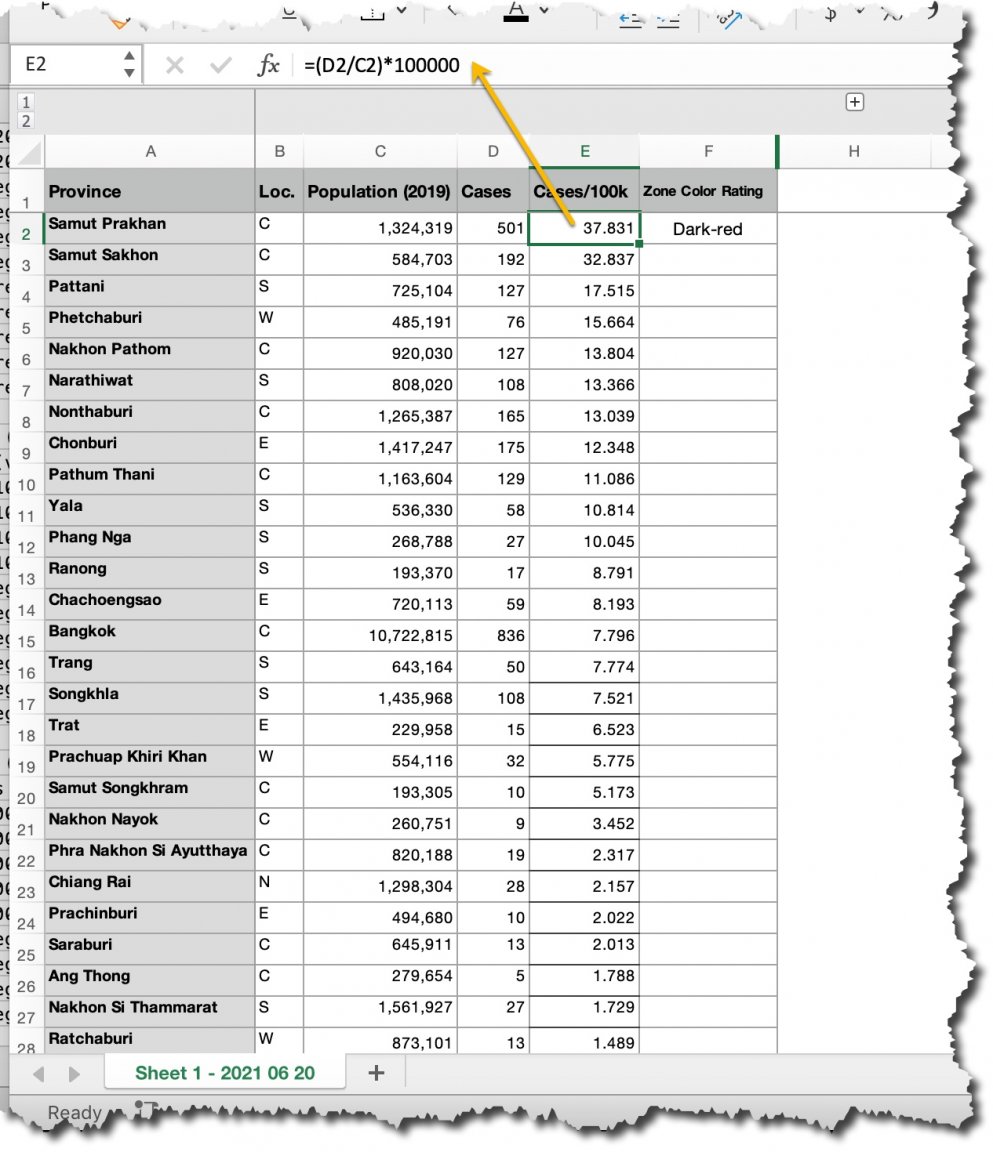Cancel the formula entry with the X icon
Image resolution: width=993 pixels, height=1152 pixels.
pos(174,65)
